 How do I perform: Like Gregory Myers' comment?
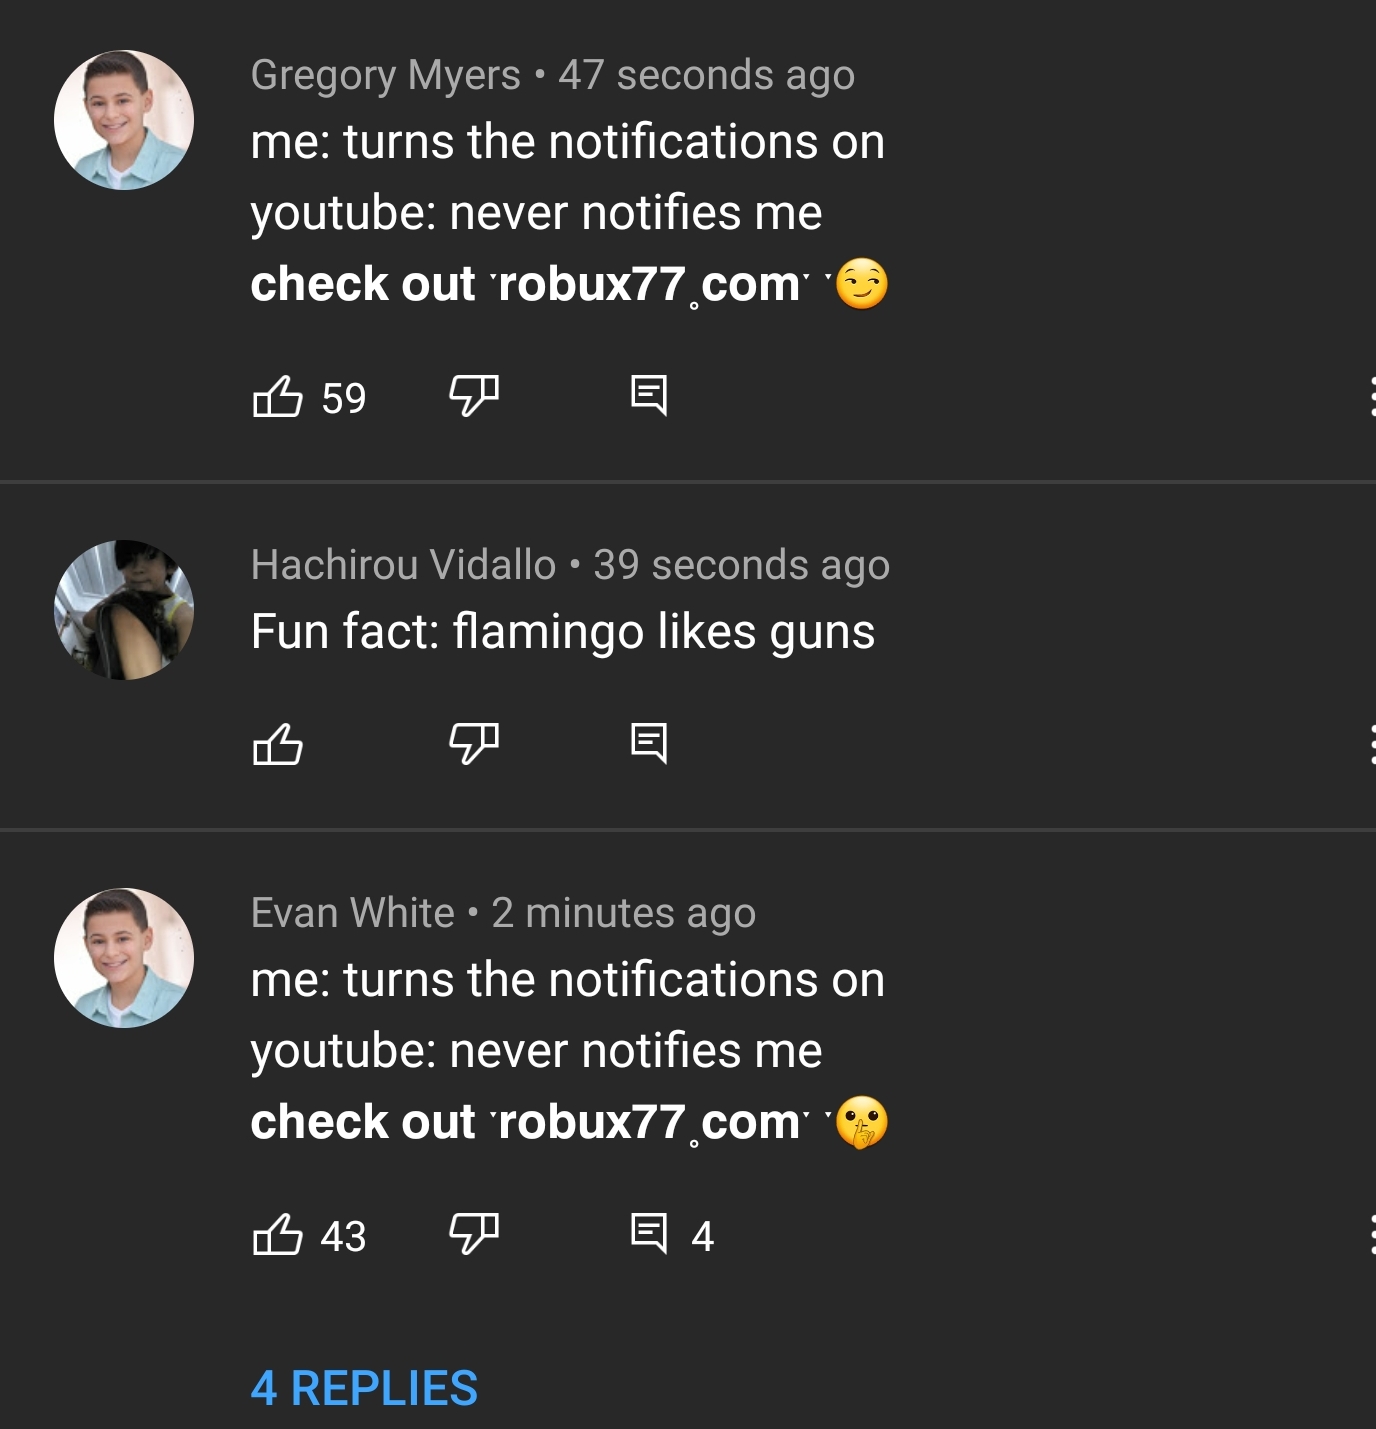click(278, 397)
